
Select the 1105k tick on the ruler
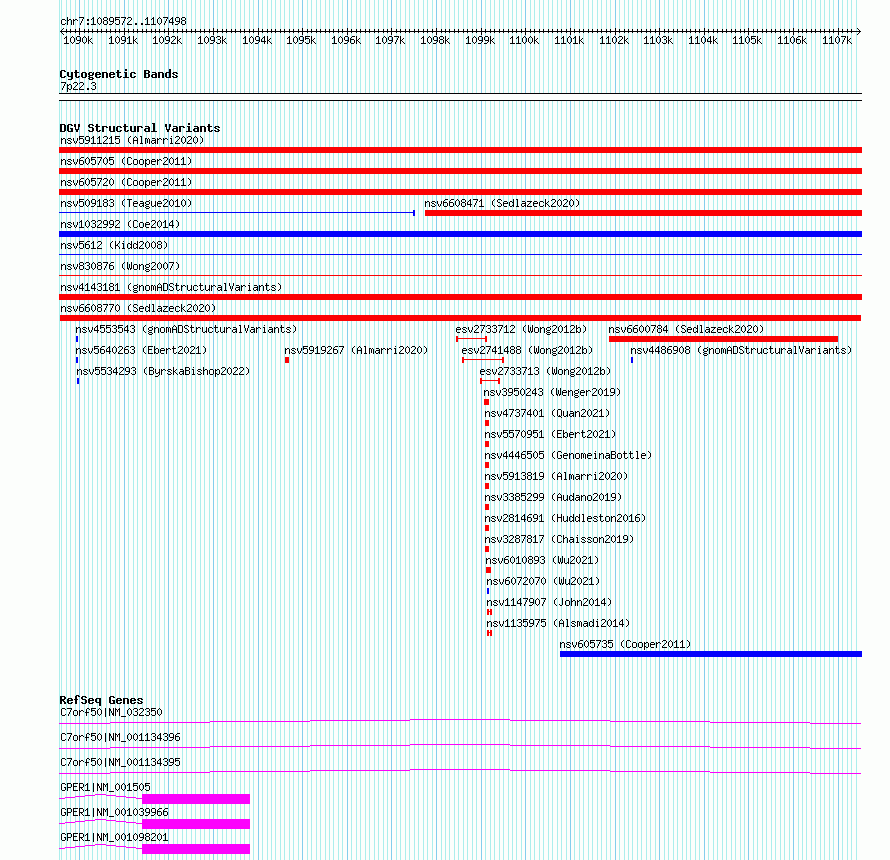coord(747,40)
